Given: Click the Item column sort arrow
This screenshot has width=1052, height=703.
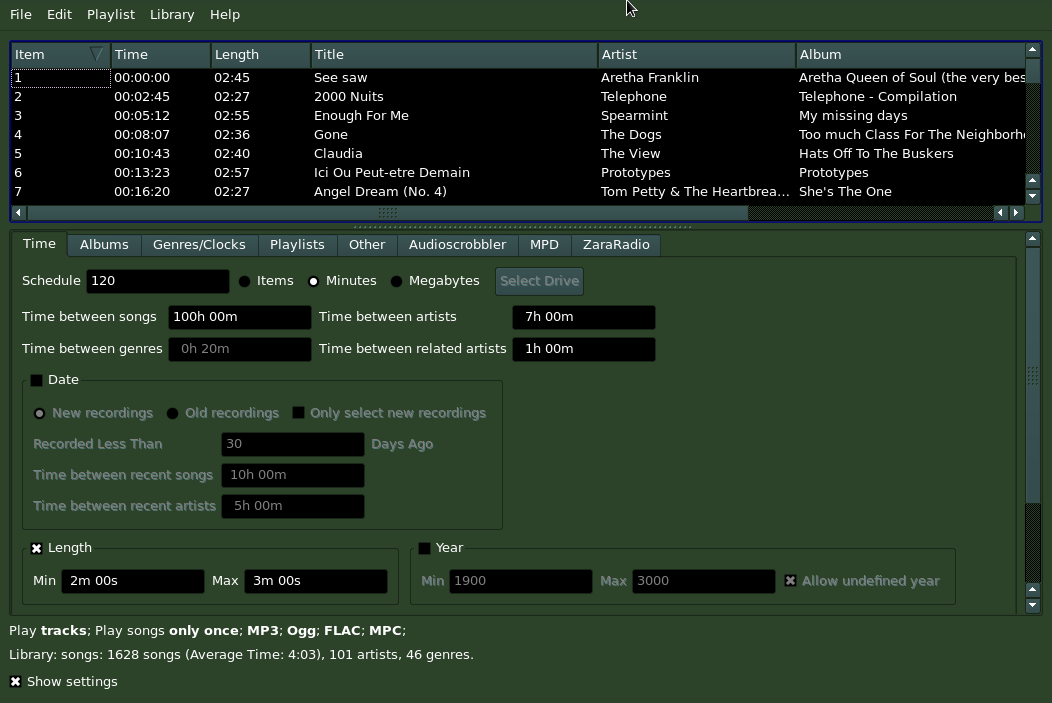Looking at the screenshot, I should pos(96,54).
